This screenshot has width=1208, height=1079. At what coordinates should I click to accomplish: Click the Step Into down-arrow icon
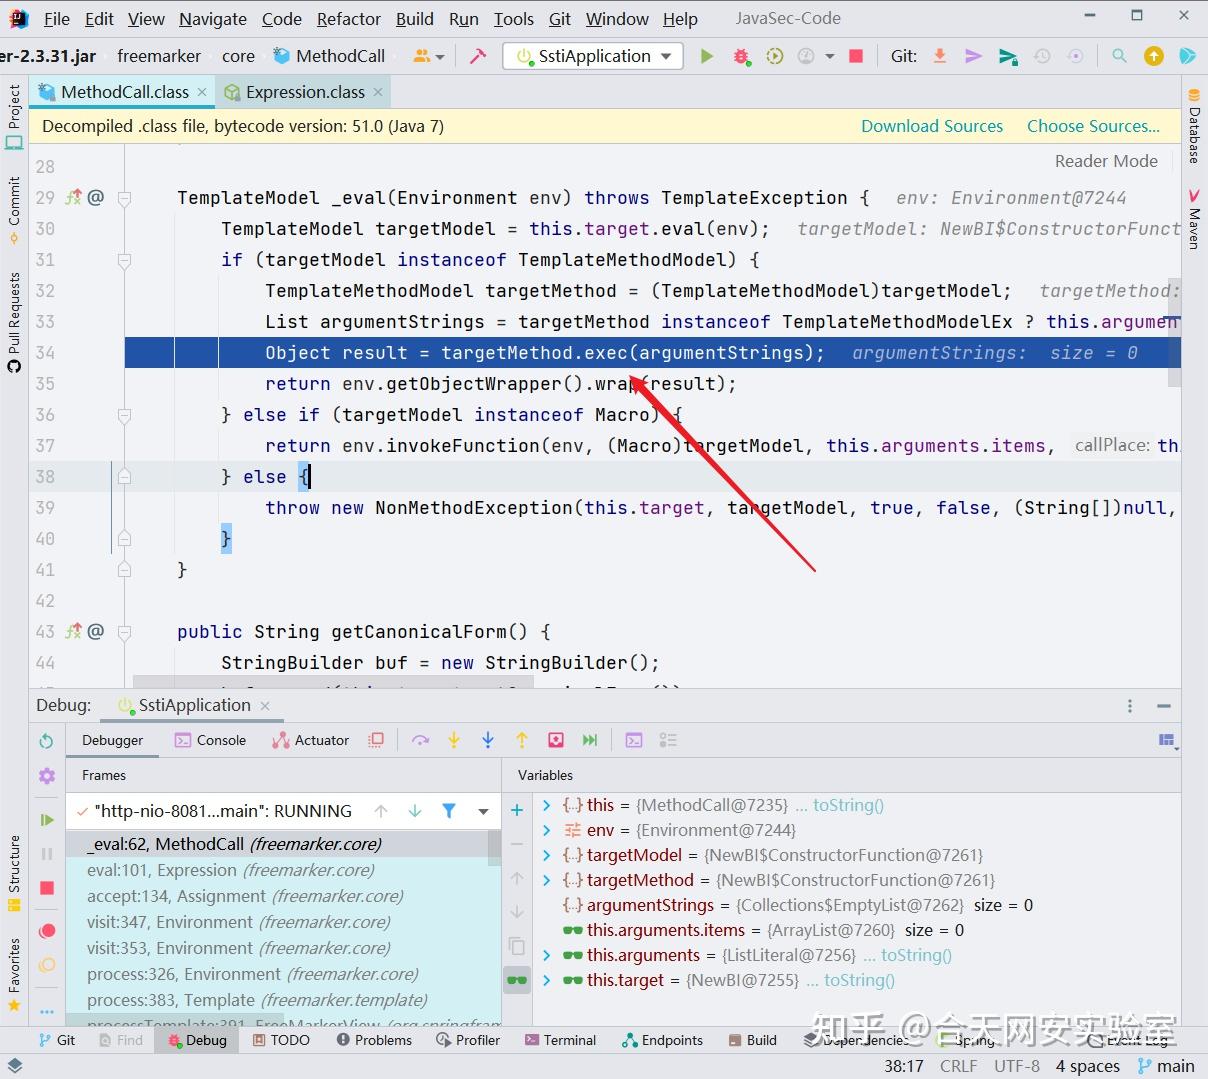(454, 740)
